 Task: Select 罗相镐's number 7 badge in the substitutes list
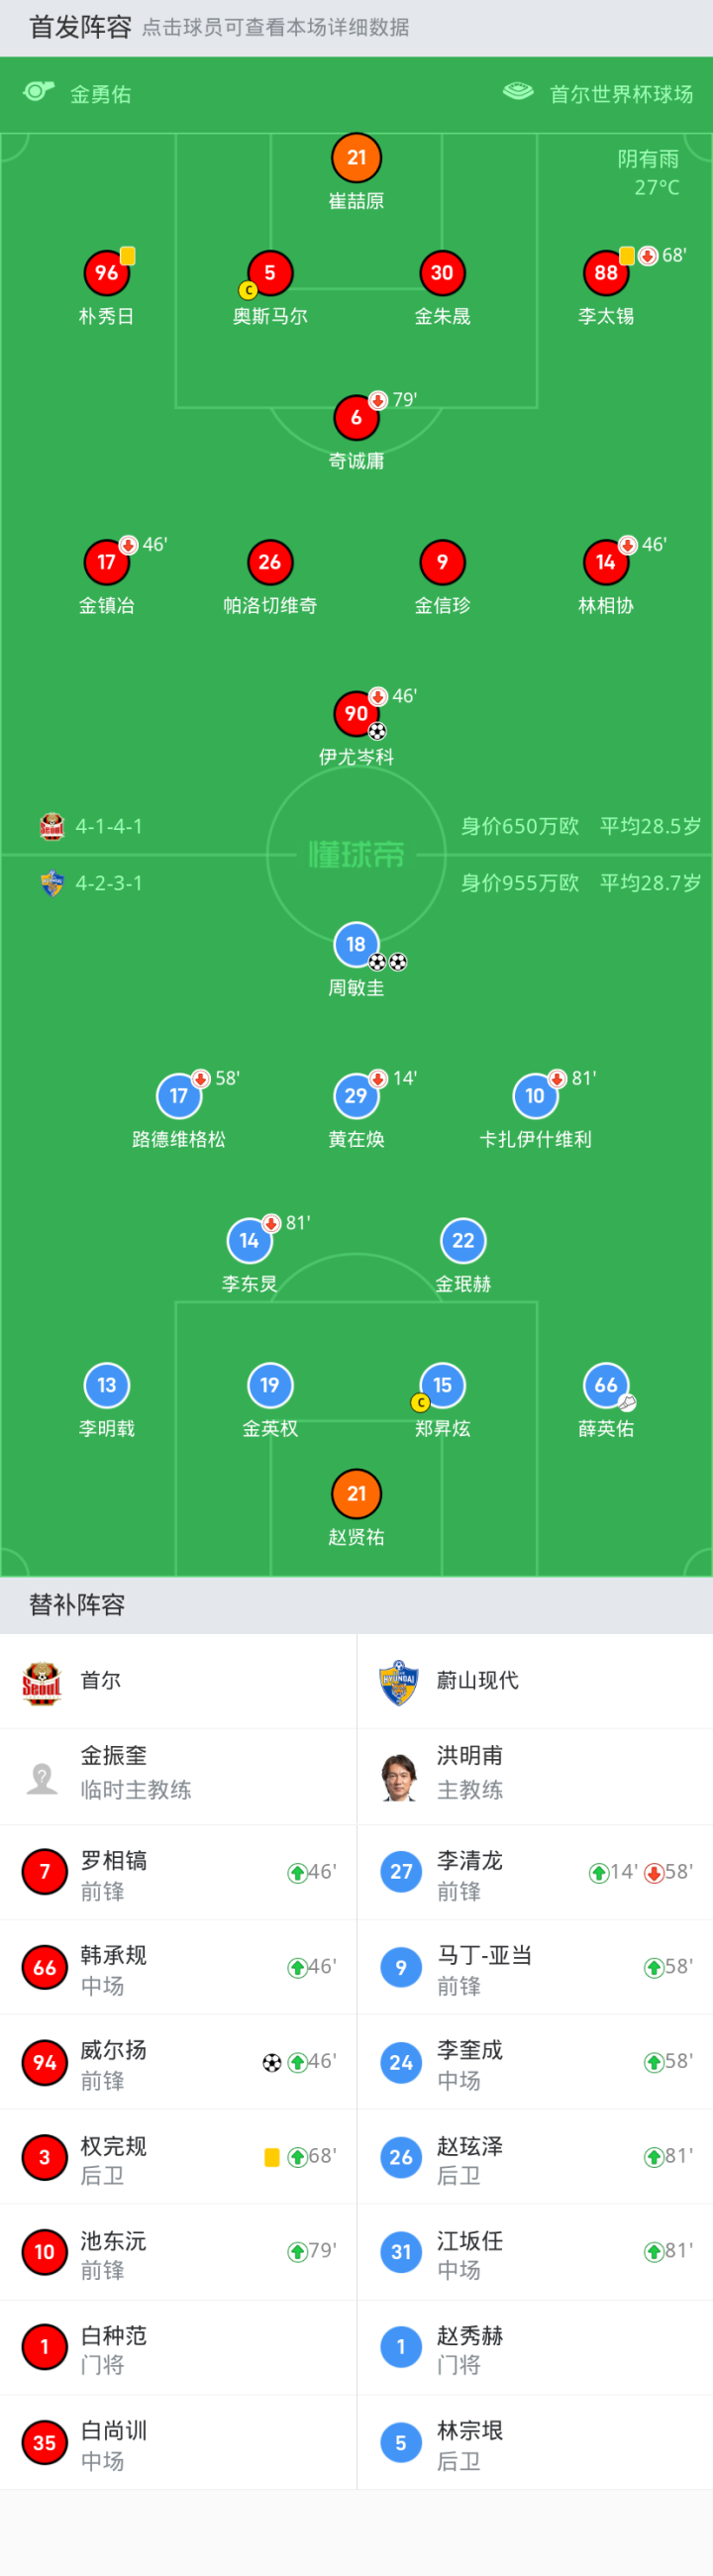[x=44, y=1872]
